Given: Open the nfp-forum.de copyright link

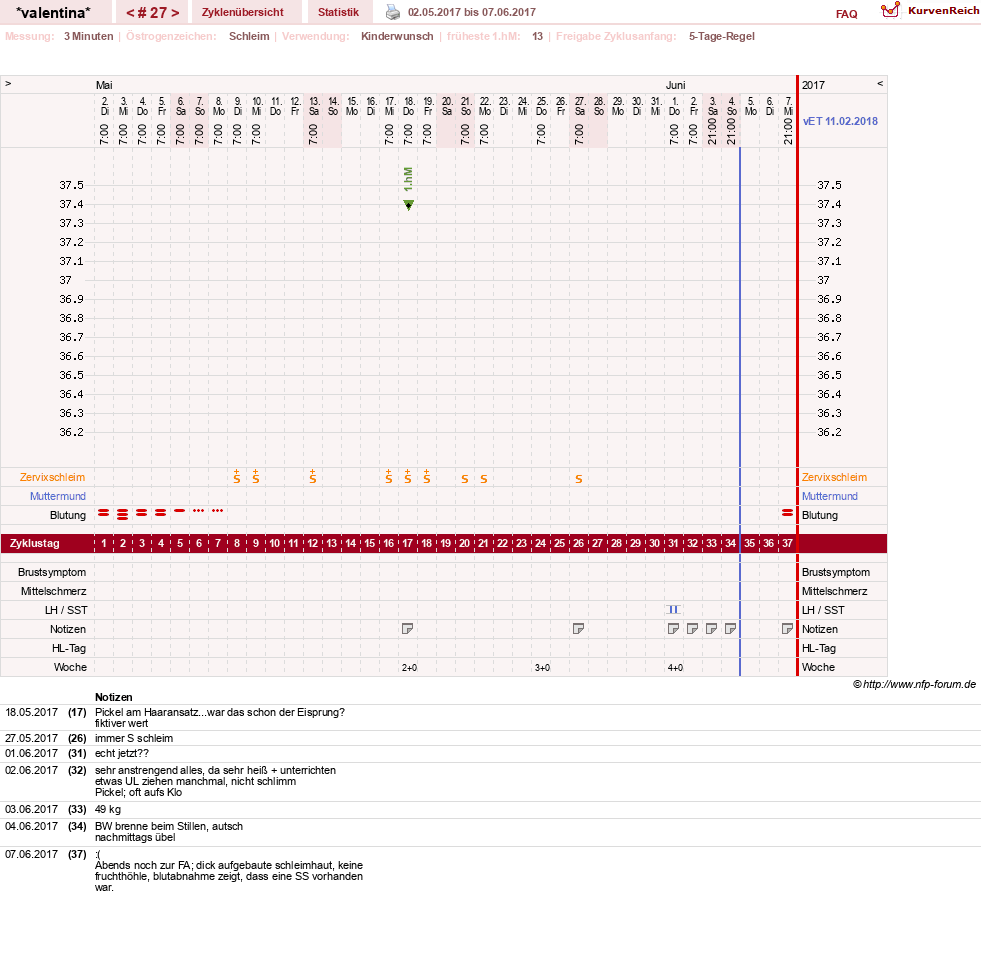Looking at the screenshot, I should pos(914,684).
